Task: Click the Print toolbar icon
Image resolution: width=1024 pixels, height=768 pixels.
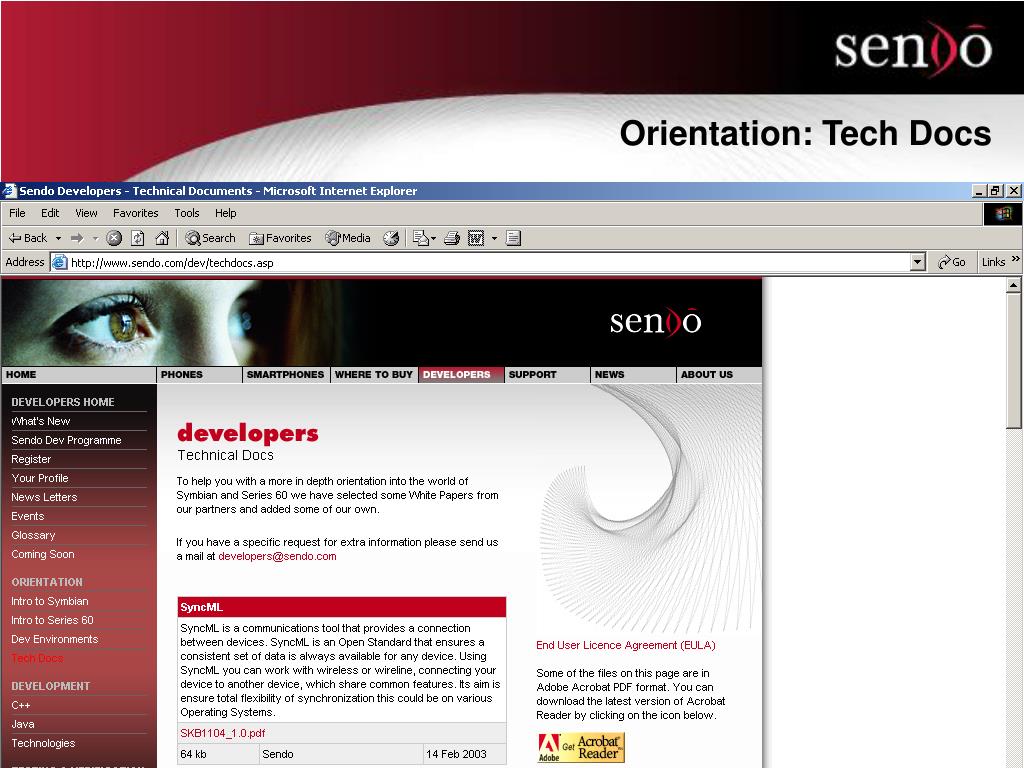Action: pyautogui.click(x=452, y=238)
